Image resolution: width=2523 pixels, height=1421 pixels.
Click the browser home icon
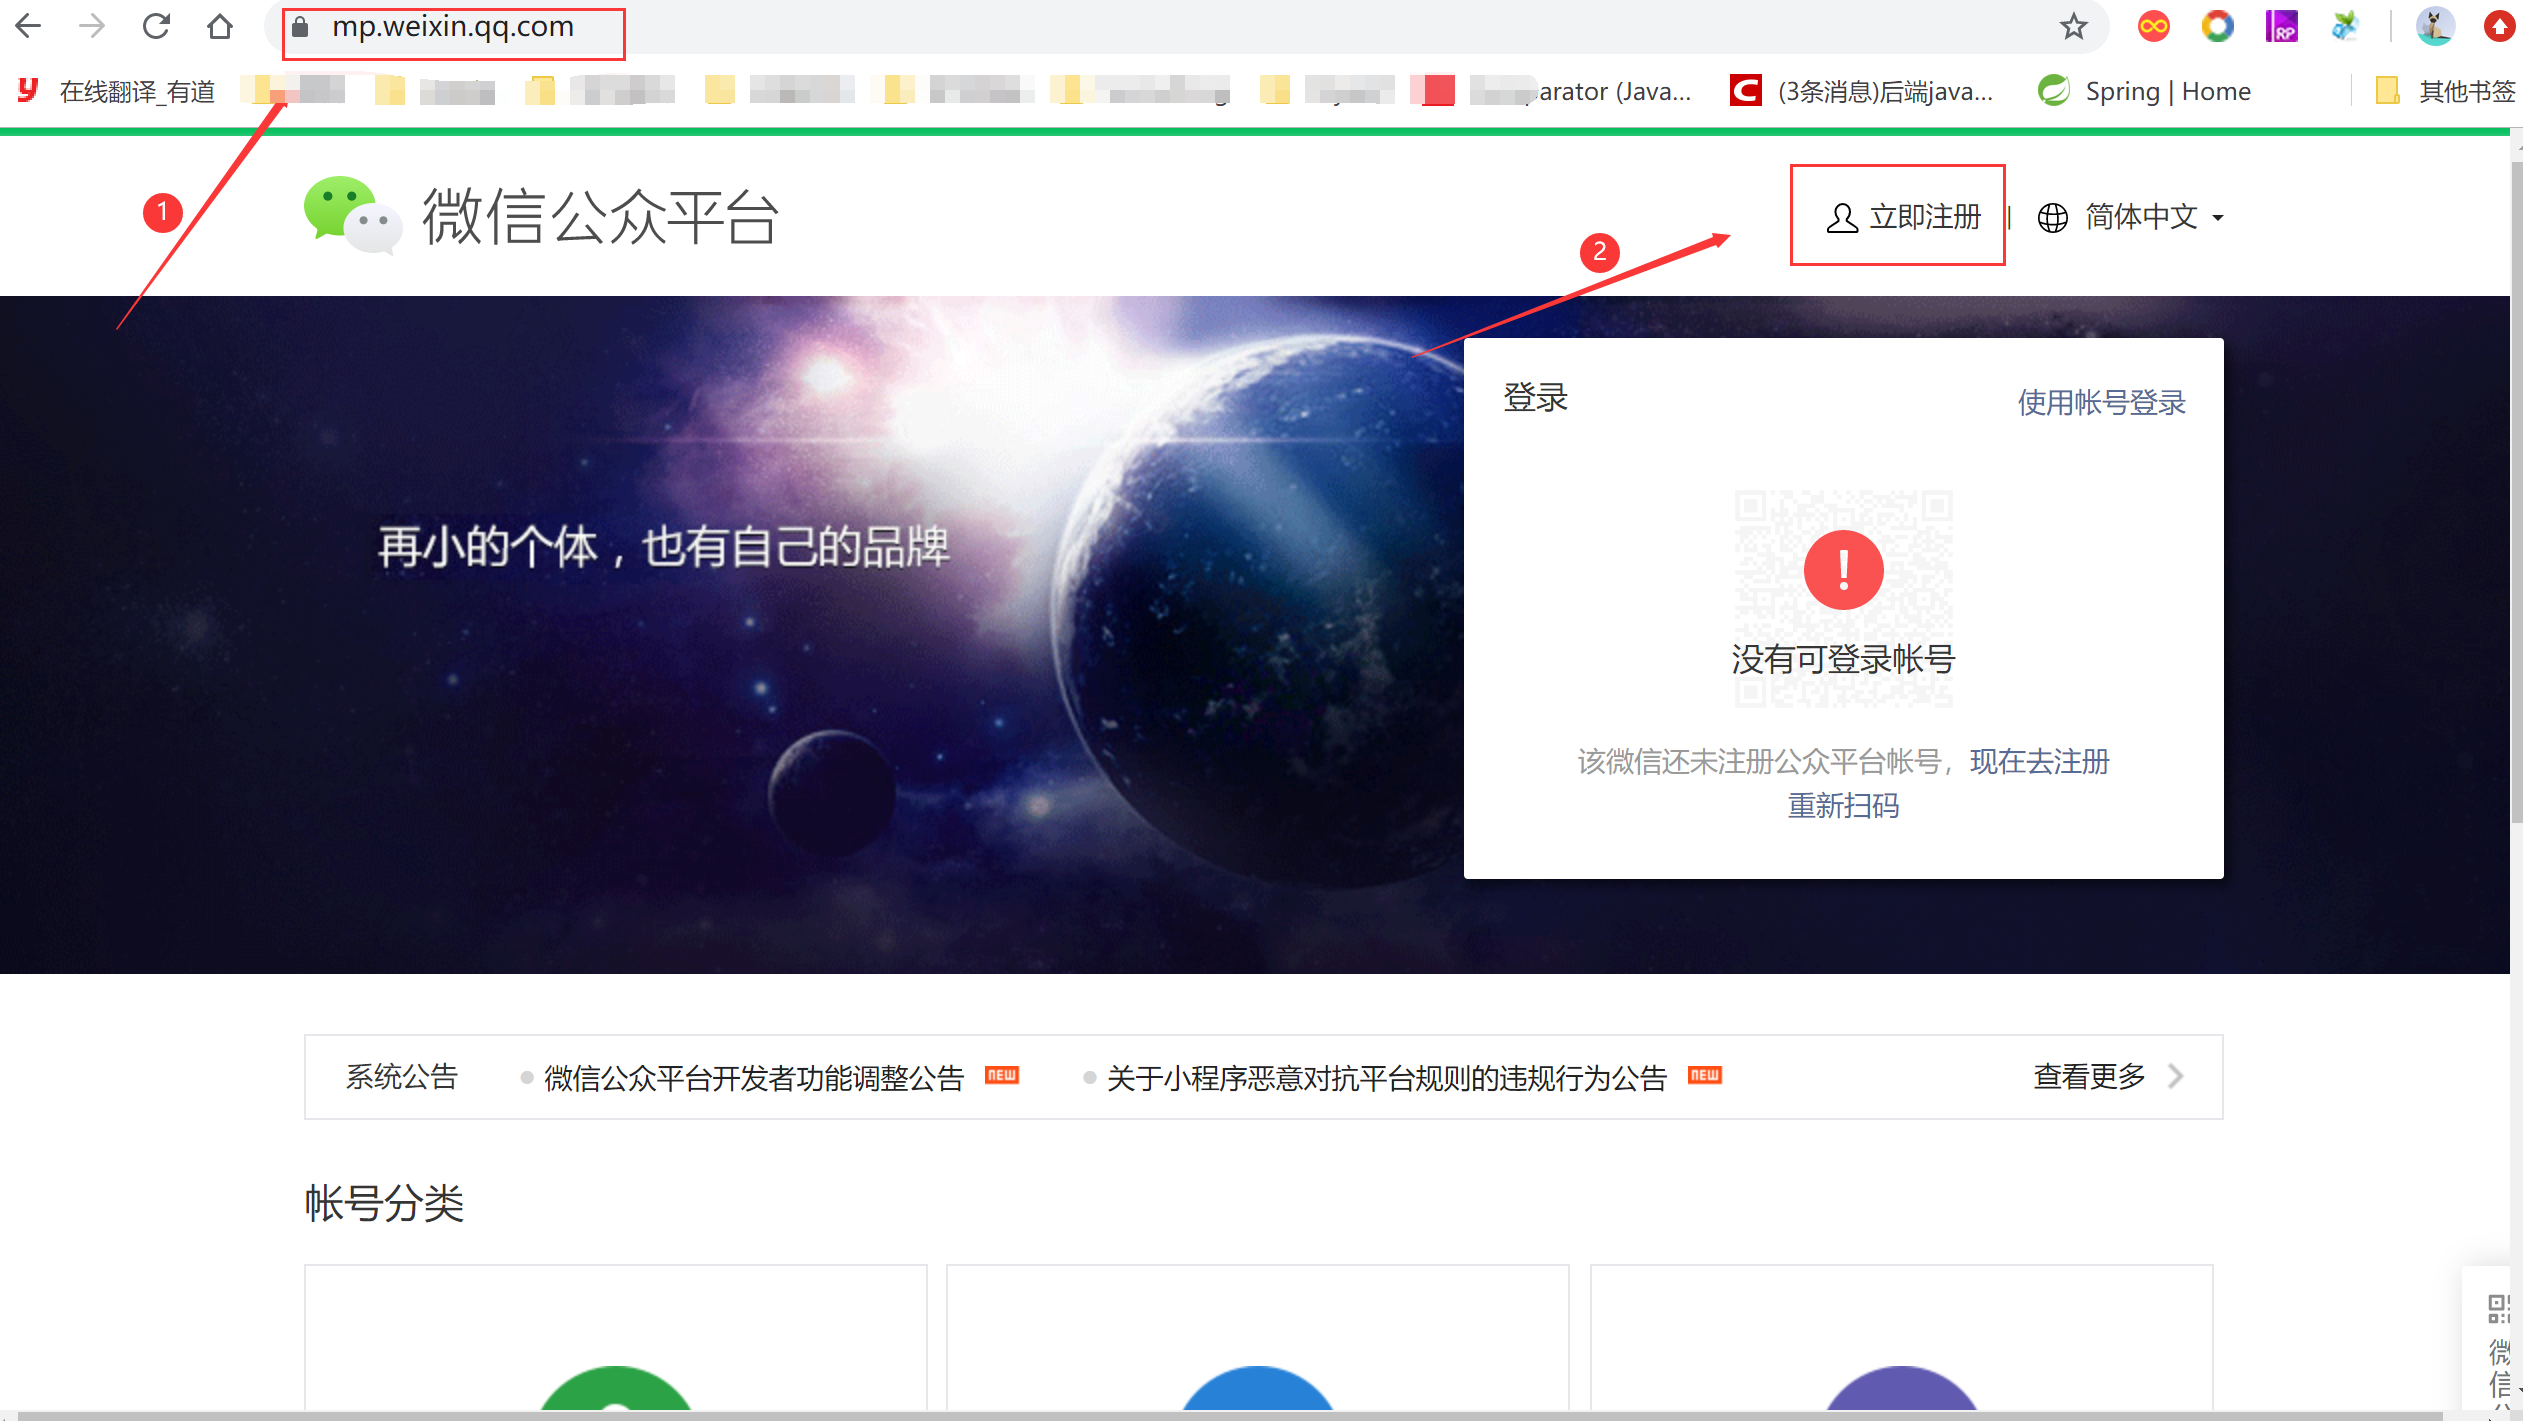tap(220, 26)
